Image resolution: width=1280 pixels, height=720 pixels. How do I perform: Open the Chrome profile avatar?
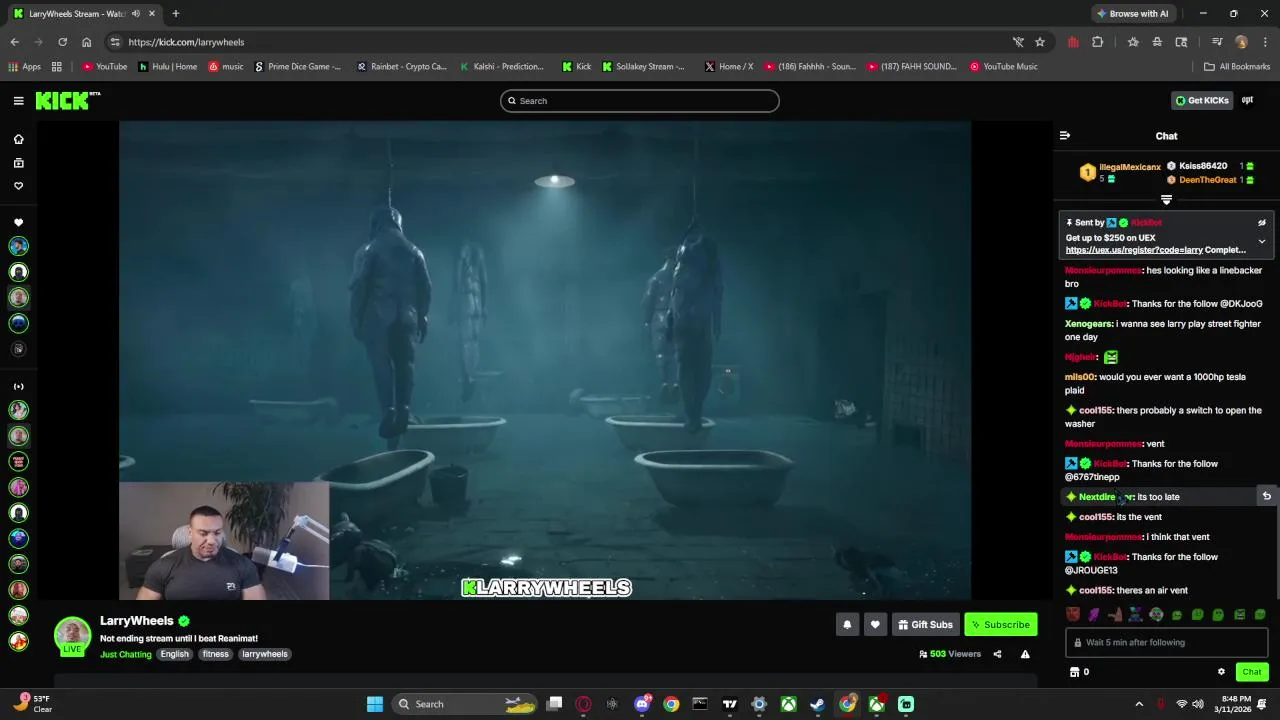tap(1241, 42)
